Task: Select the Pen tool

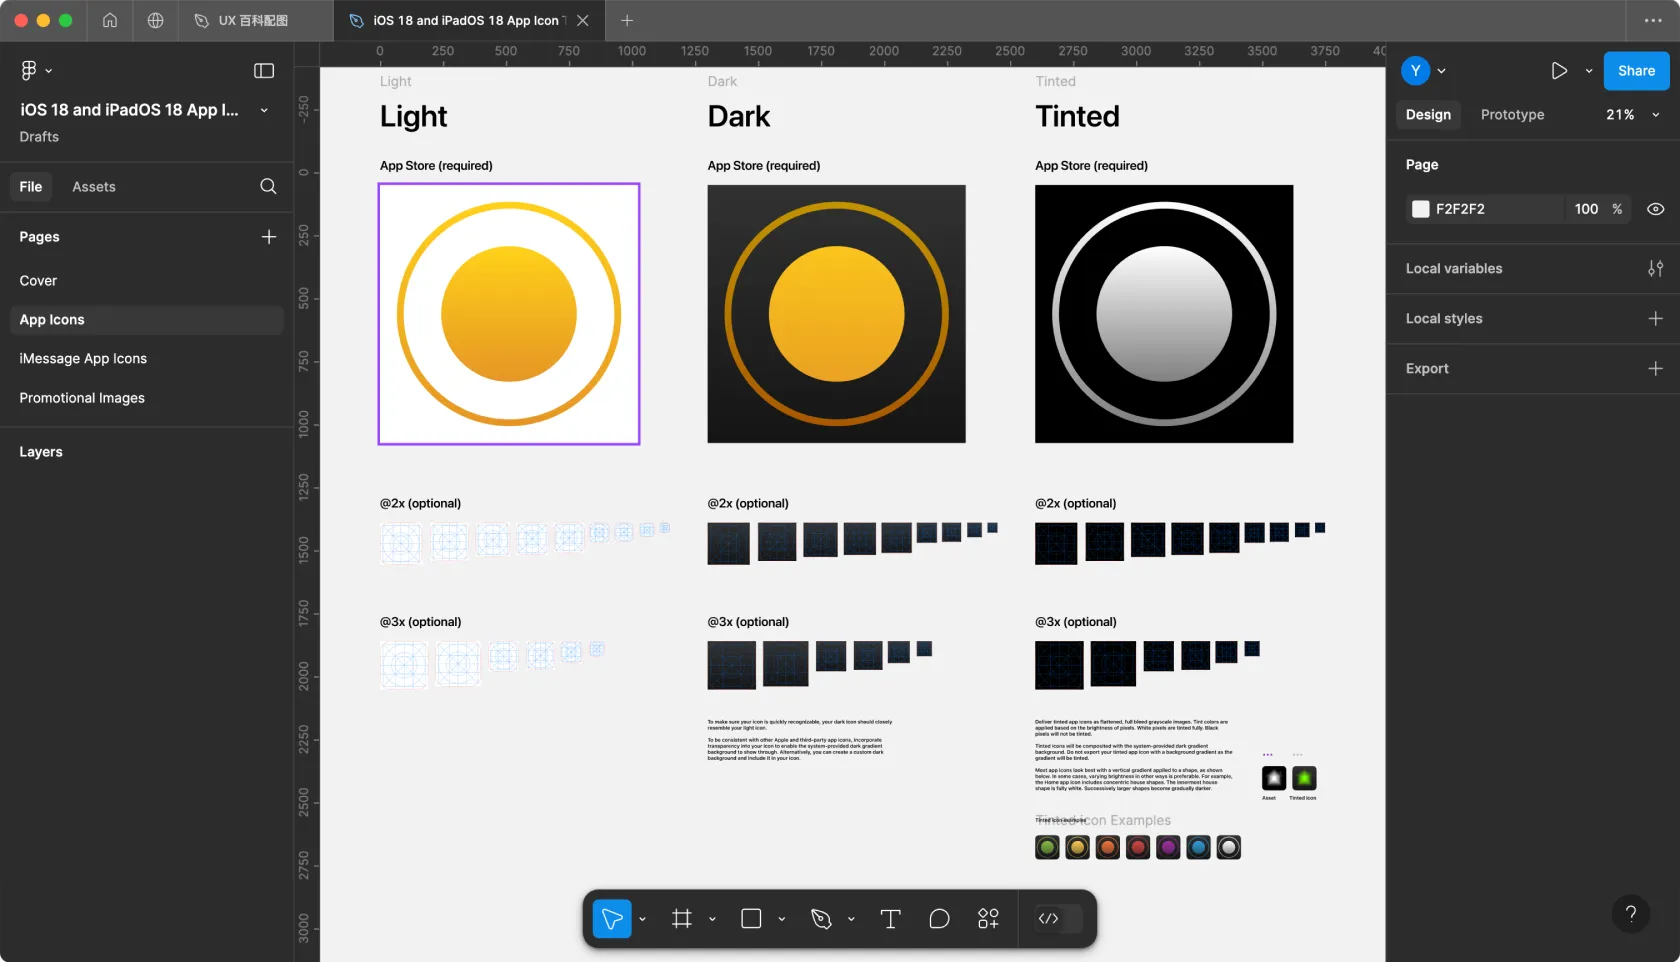Action: [821, 919]
